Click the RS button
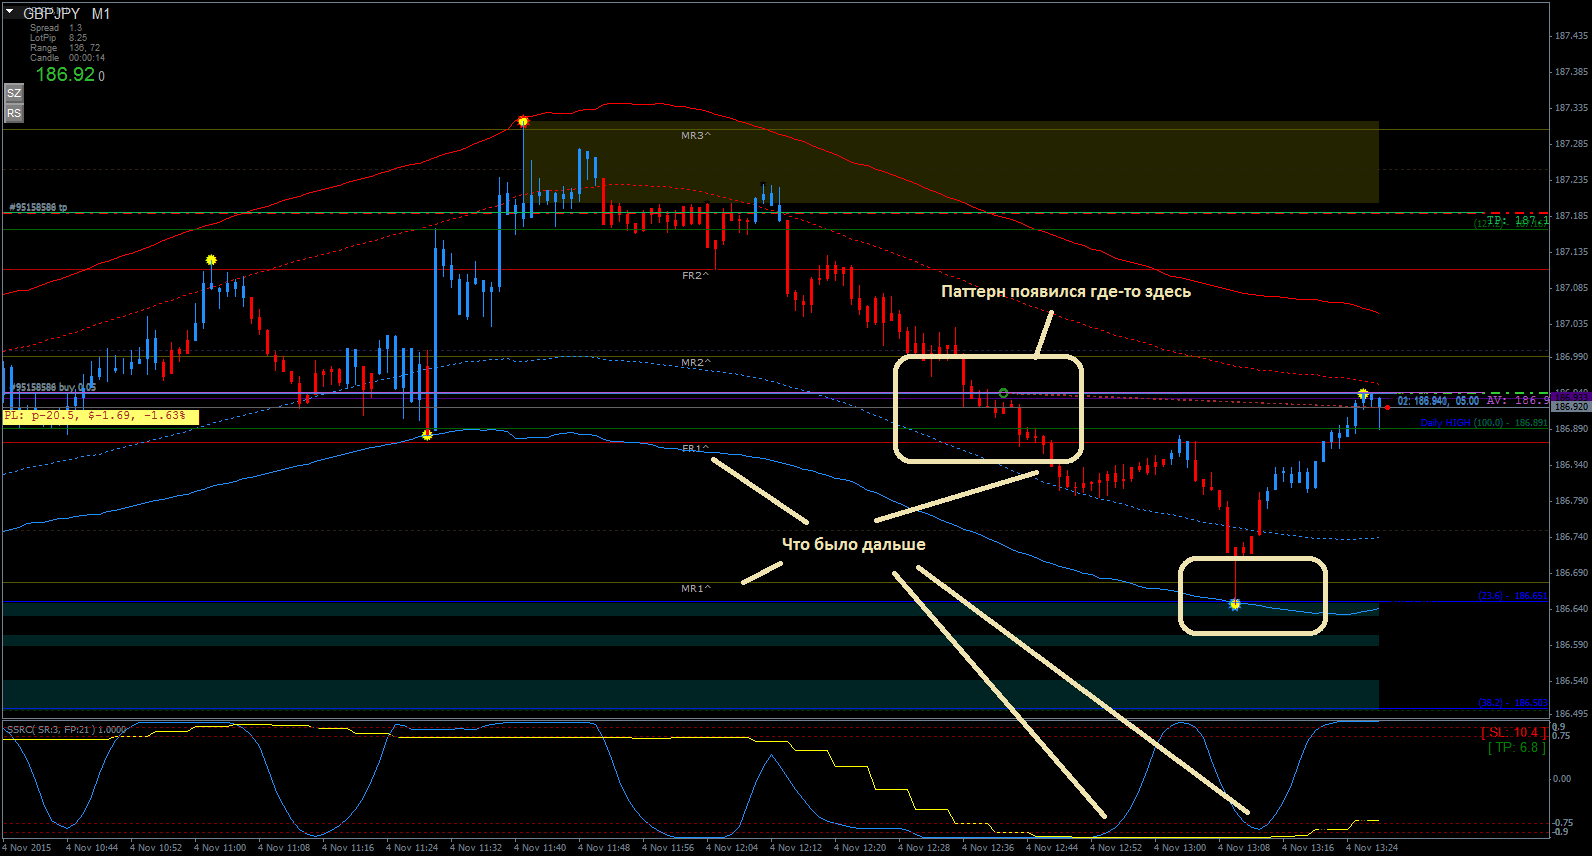 coord(14,113)
